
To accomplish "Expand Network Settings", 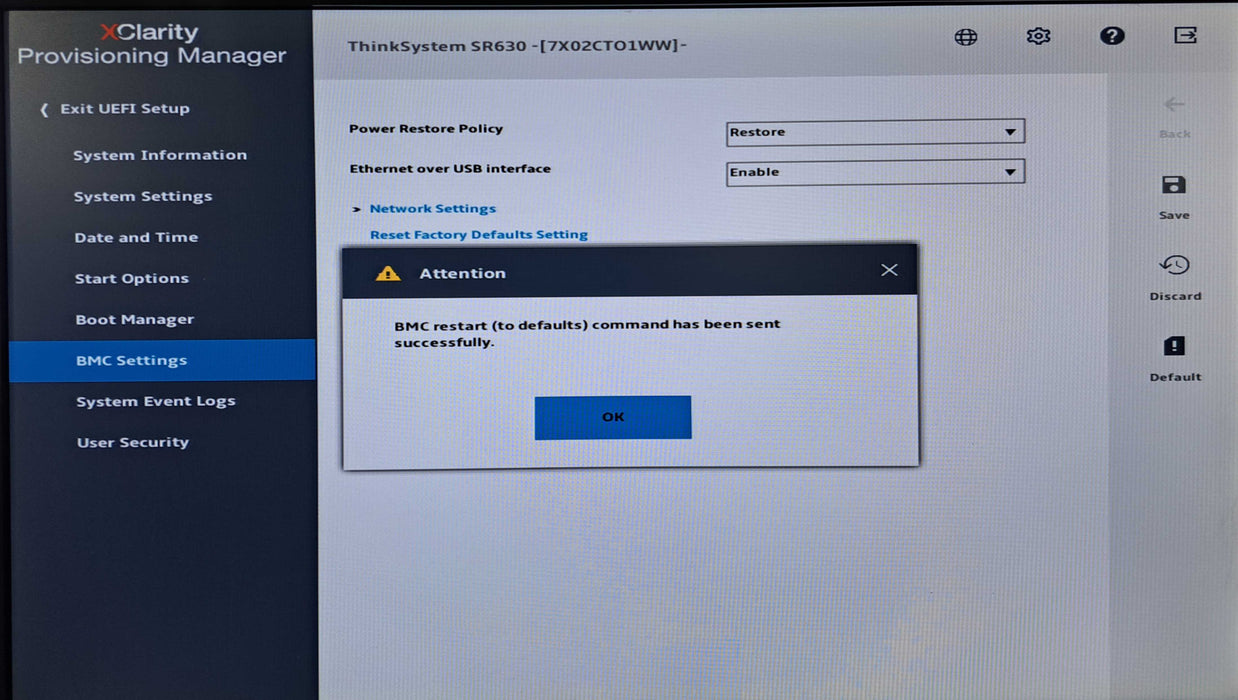I will [433, 209].
